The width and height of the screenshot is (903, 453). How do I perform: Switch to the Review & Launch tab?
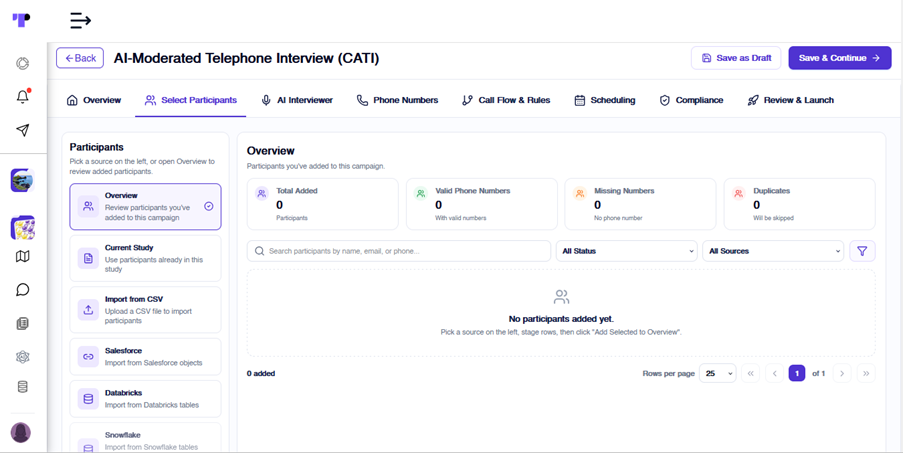pyautogui.click(x=790, y=100)
